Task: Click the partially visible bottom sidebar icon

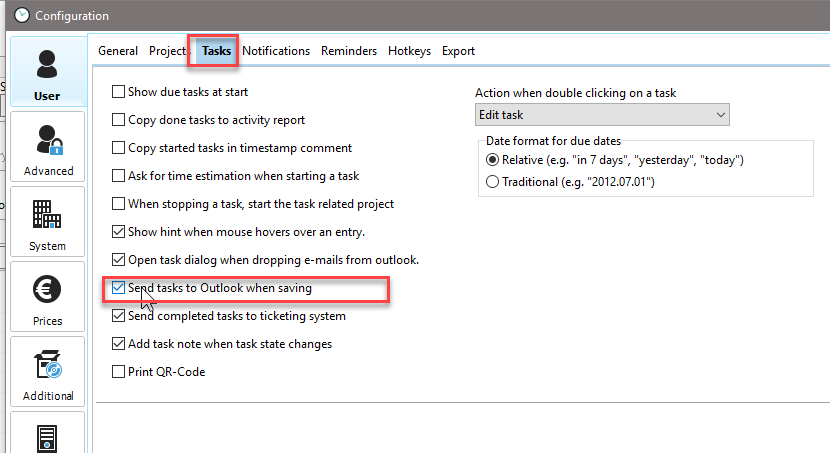Action: 47,437
